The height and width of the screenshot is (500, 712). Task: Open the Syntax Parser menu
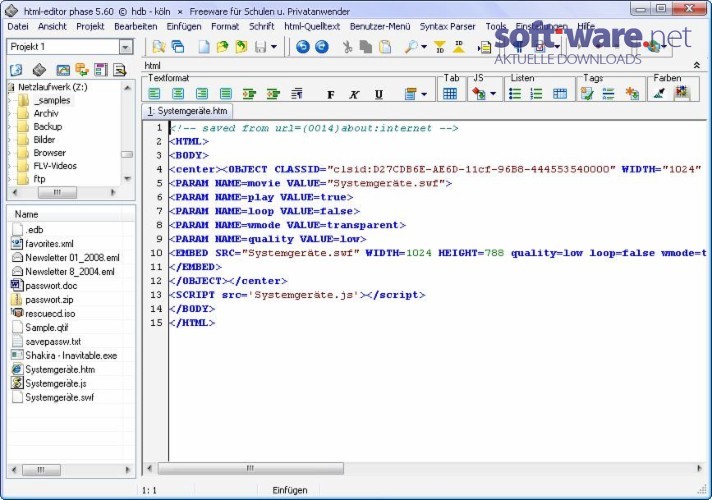(447, 26)
